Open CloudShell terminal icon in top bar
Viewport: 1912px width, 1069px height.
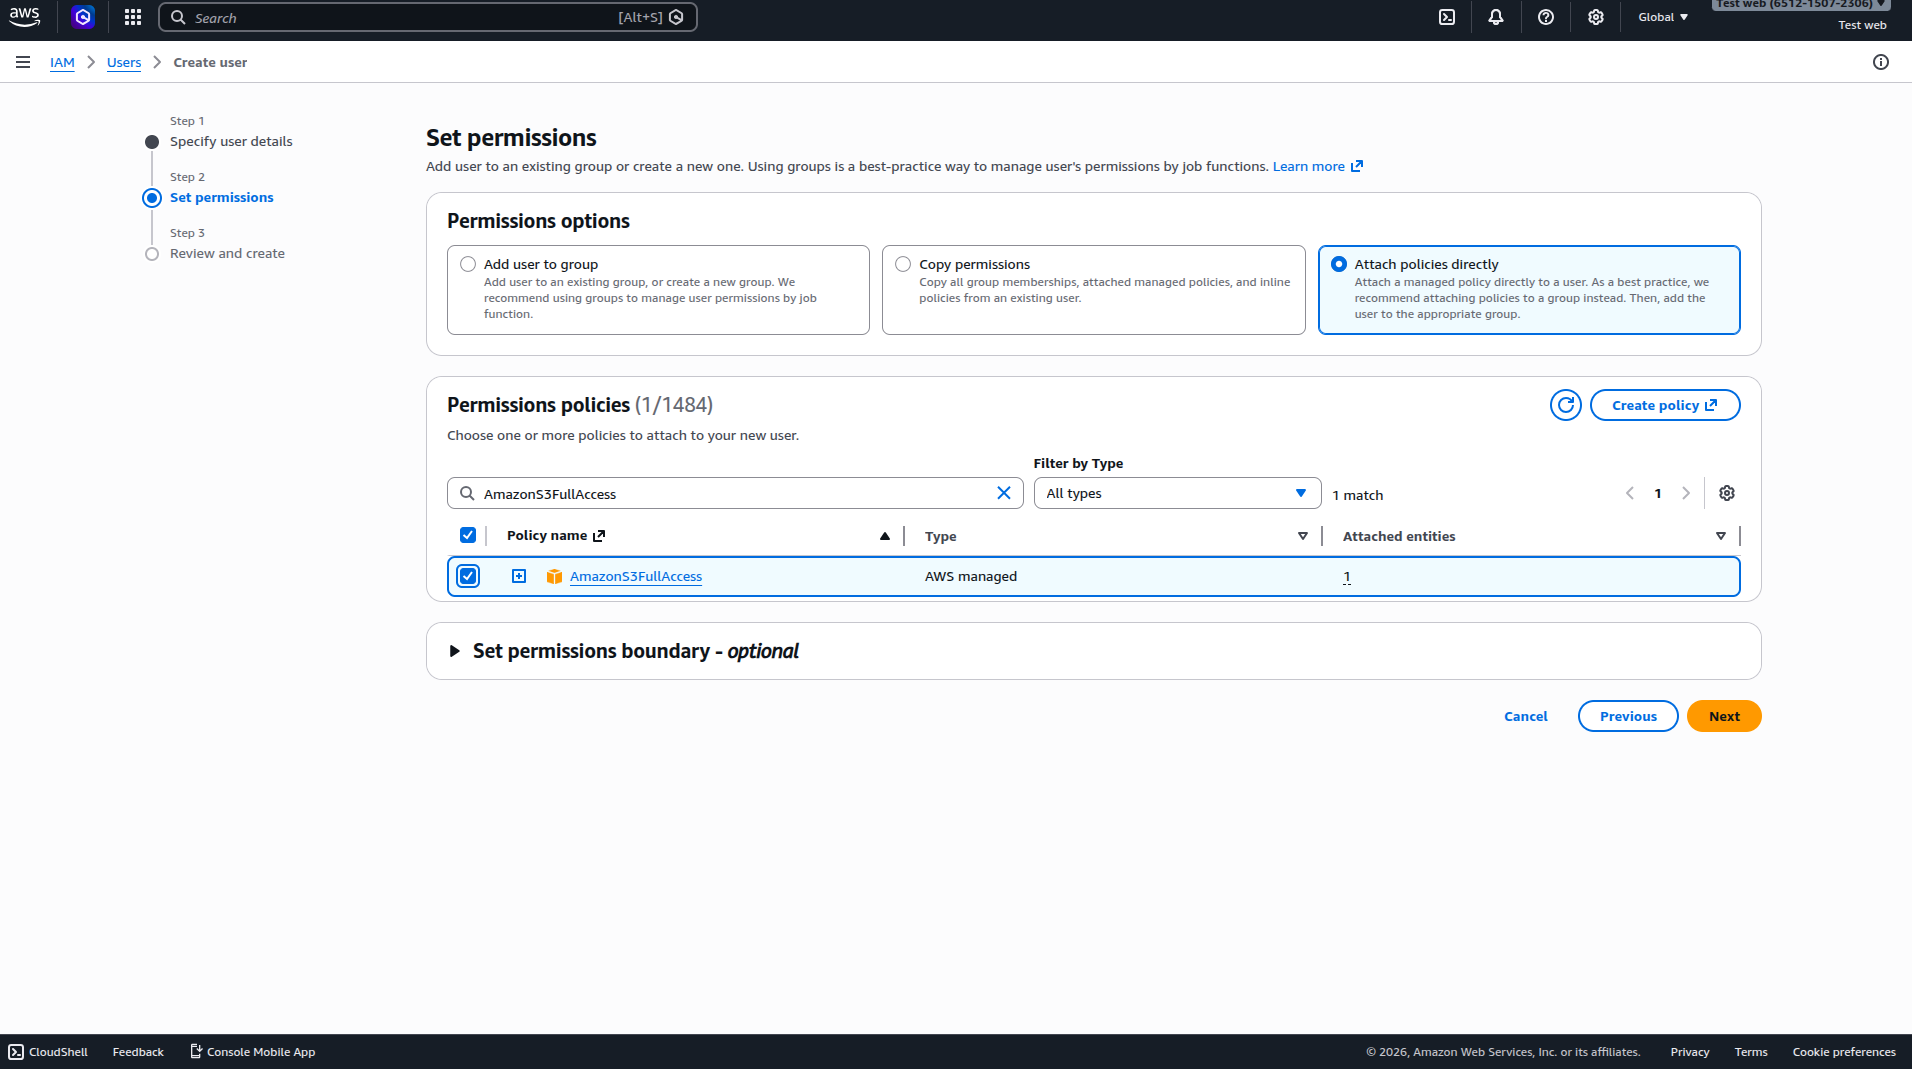(1447, 17)
